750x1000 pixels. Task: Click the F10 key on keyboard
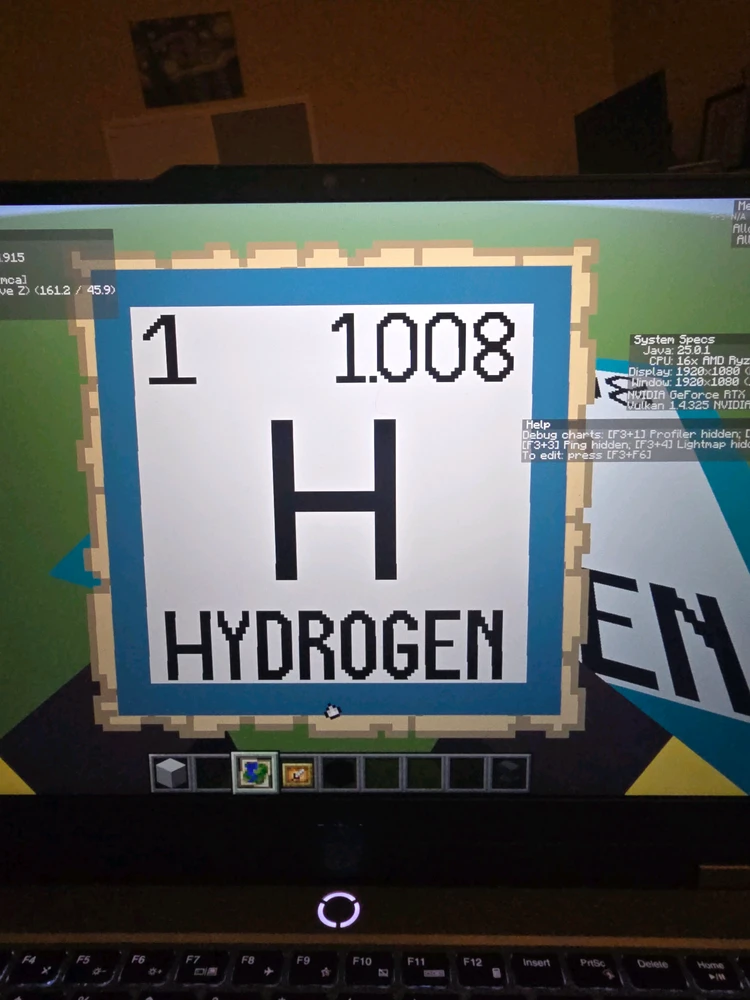[371, 967]
